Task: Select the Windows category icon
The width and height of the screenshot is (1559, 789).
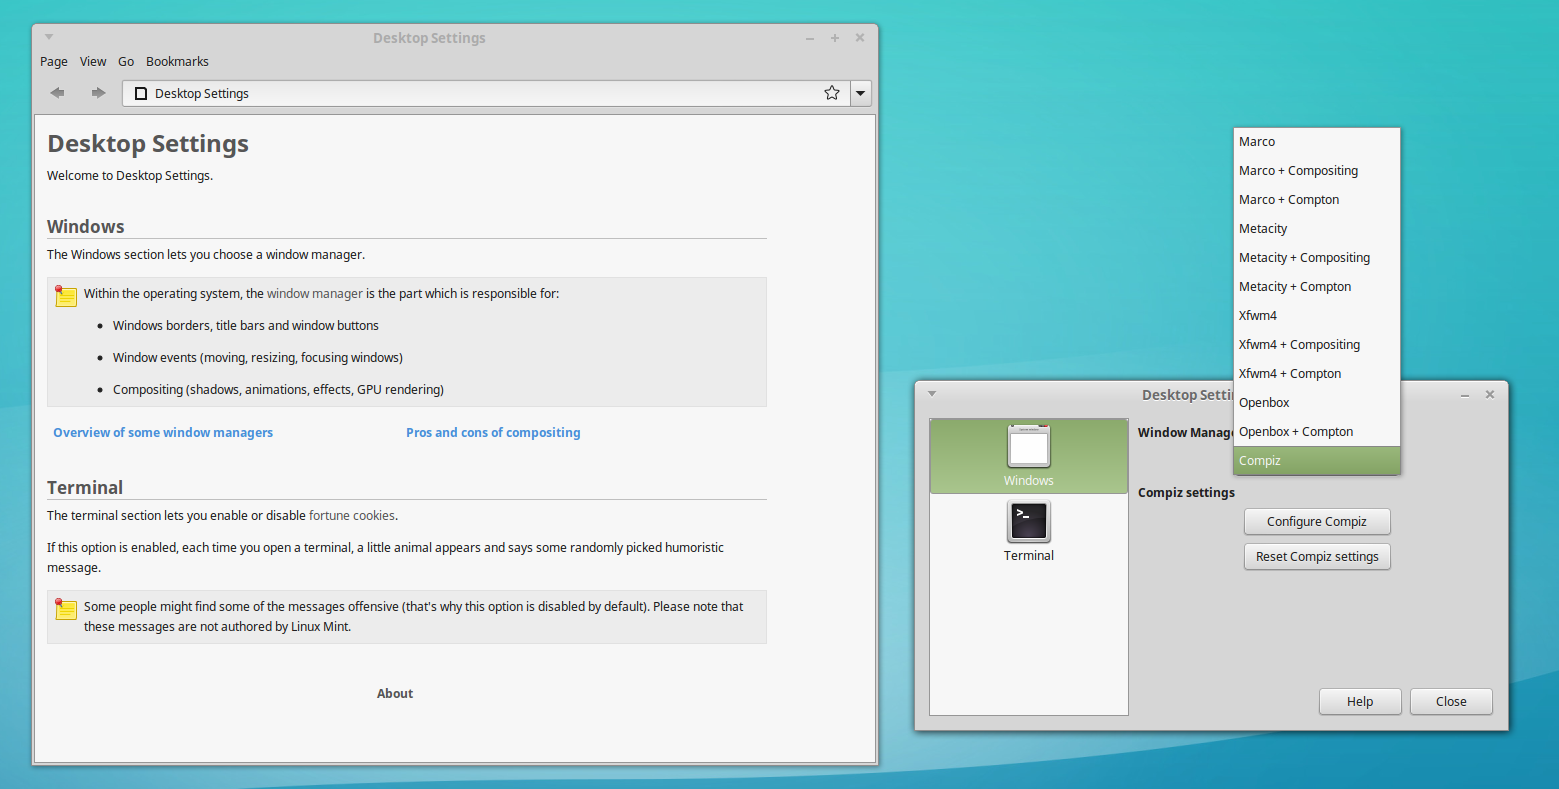Action: (x=1029, y=456)
